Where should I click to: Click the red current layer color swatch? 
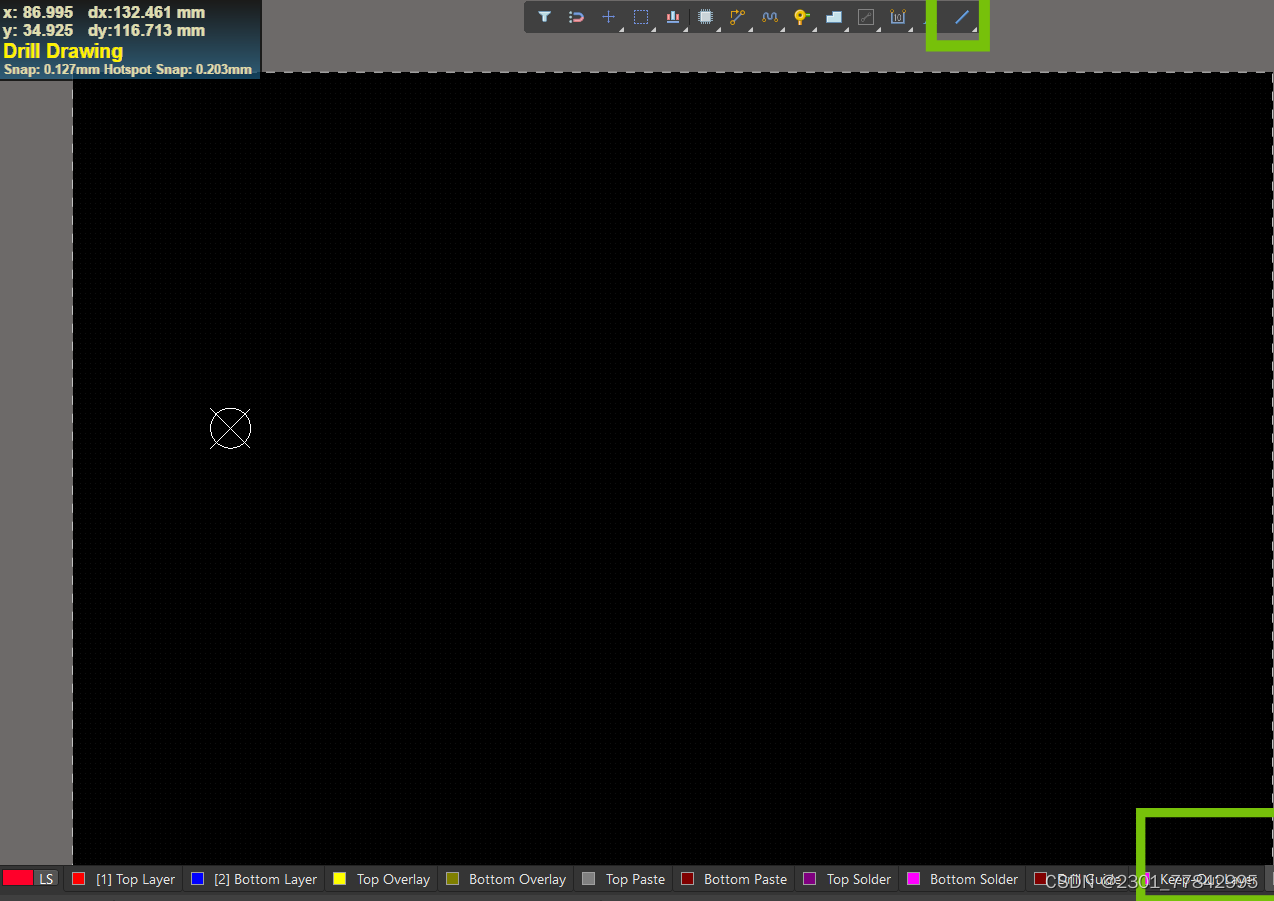click(18, 878)
